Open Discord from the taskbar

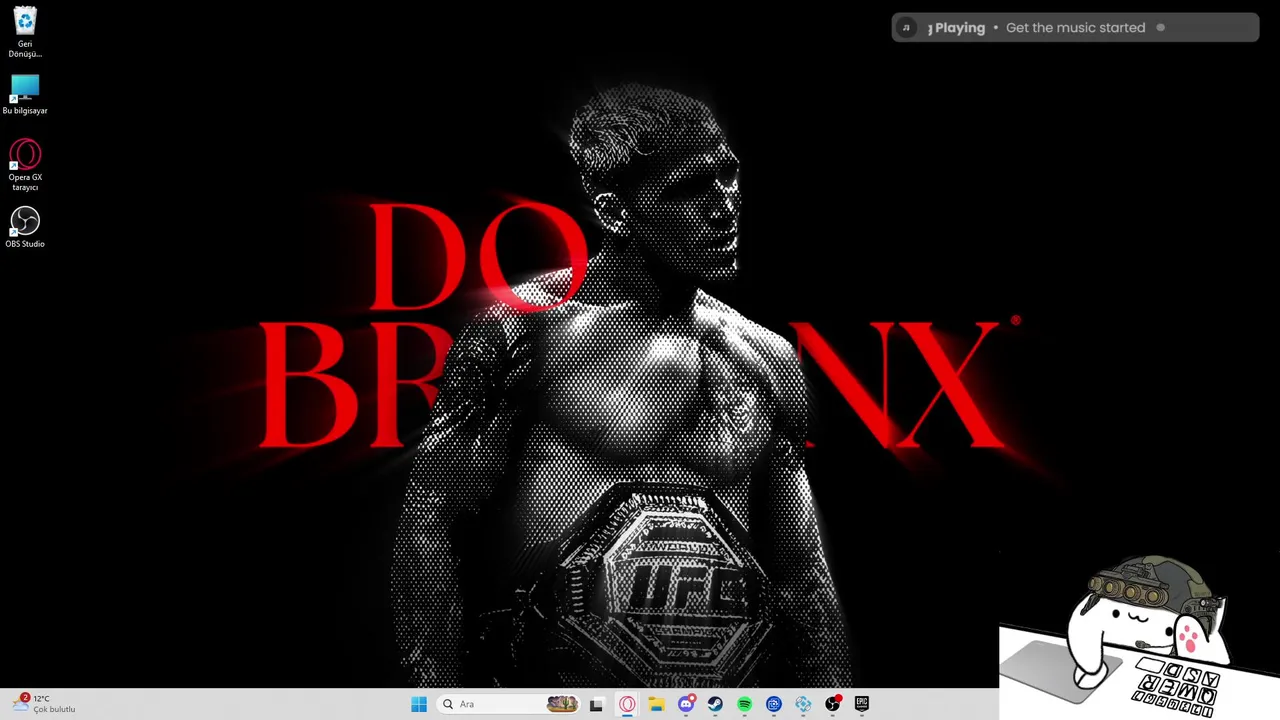(x=686, y=704)
